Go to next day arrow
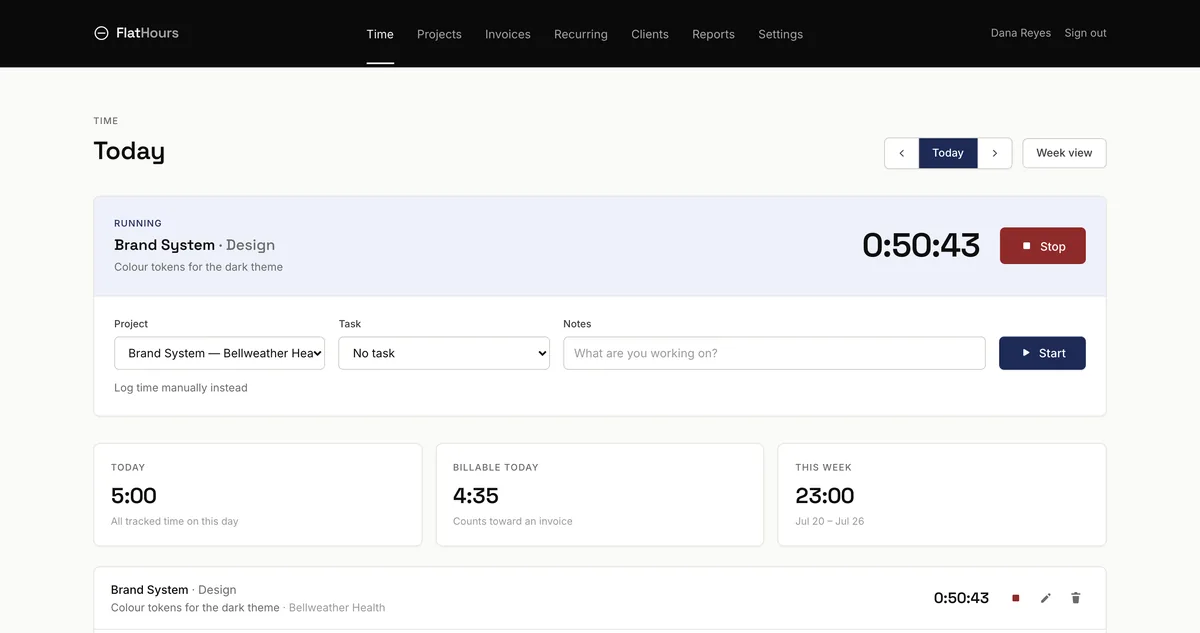Image resolution: width=1200 pixels, height=633 pixels. 995,153
